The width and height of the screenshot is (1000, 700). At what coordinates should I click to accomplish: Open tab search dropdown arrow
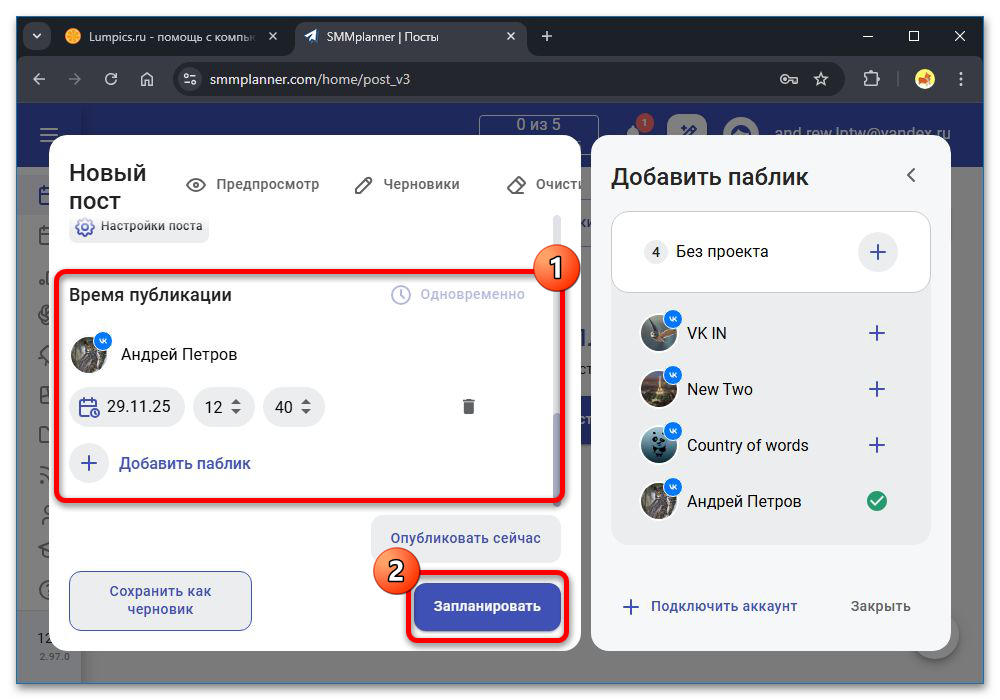tap(37, 36)
